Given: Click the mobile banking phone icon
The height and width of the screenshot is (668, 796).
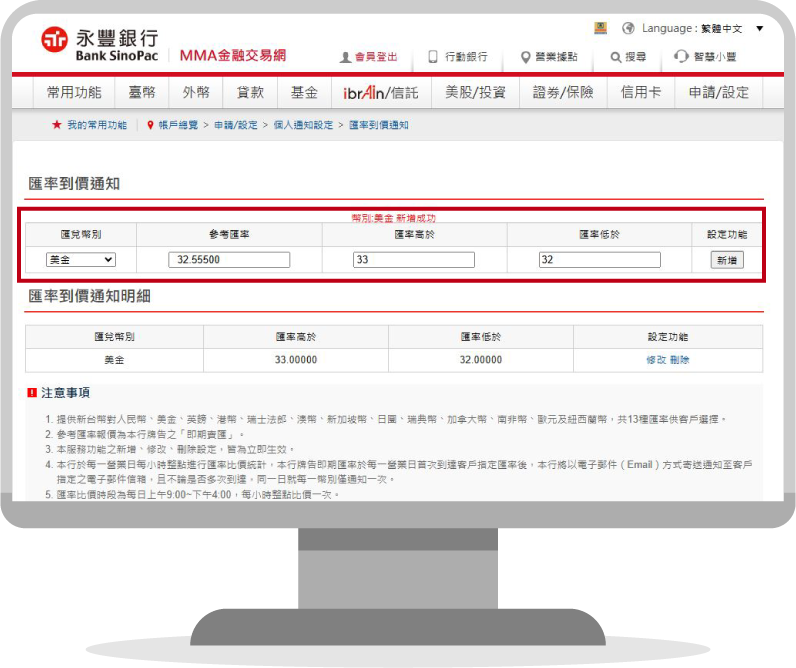Looking at the screenshot, I should point(433,56).
